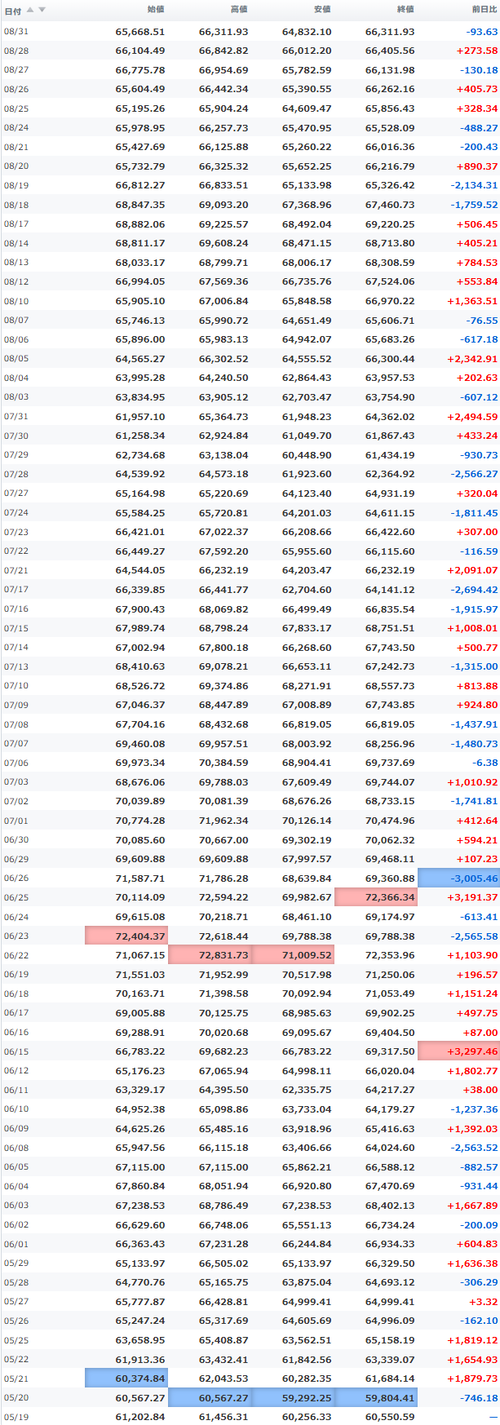Select the blue-highlighted 59,804.41 close cell
Image resolution: width=500 pixels, height=1425 pixels.
click(376, 1397)
